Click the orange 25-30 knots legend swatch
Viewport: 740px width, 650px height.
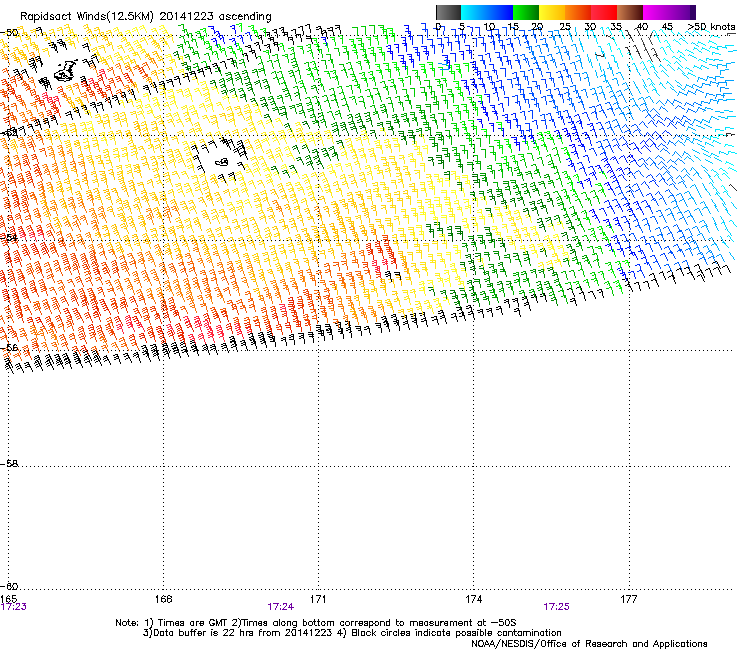point(578,12)
